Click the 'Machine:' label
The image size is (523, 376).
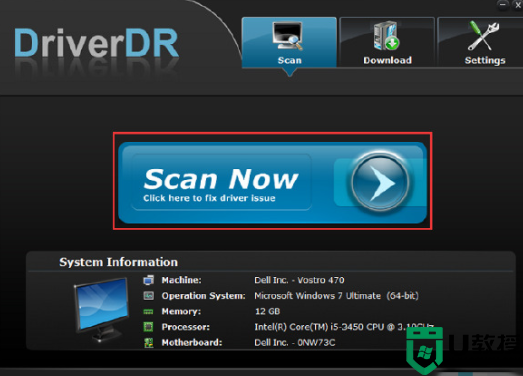pyautogui.click(x=181, y=280)
